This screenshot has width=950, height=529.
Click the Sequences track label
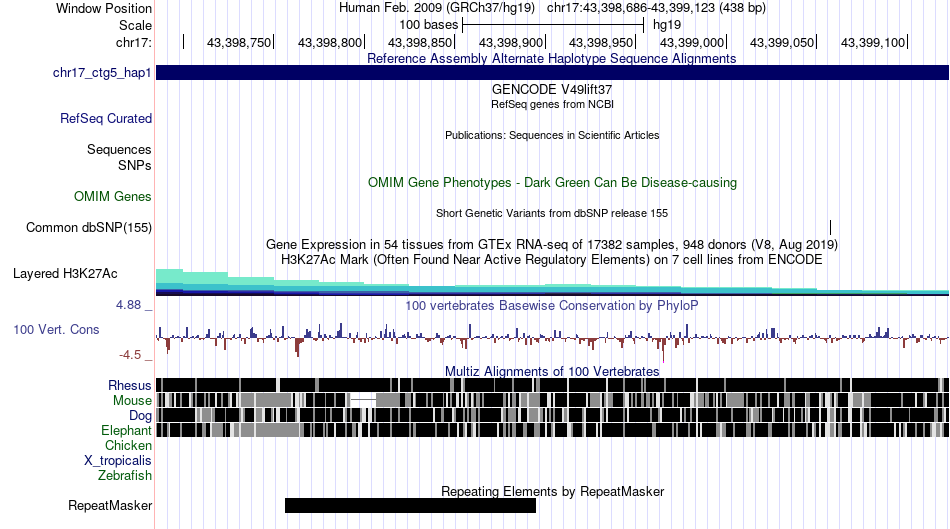(x=119, y=150)
